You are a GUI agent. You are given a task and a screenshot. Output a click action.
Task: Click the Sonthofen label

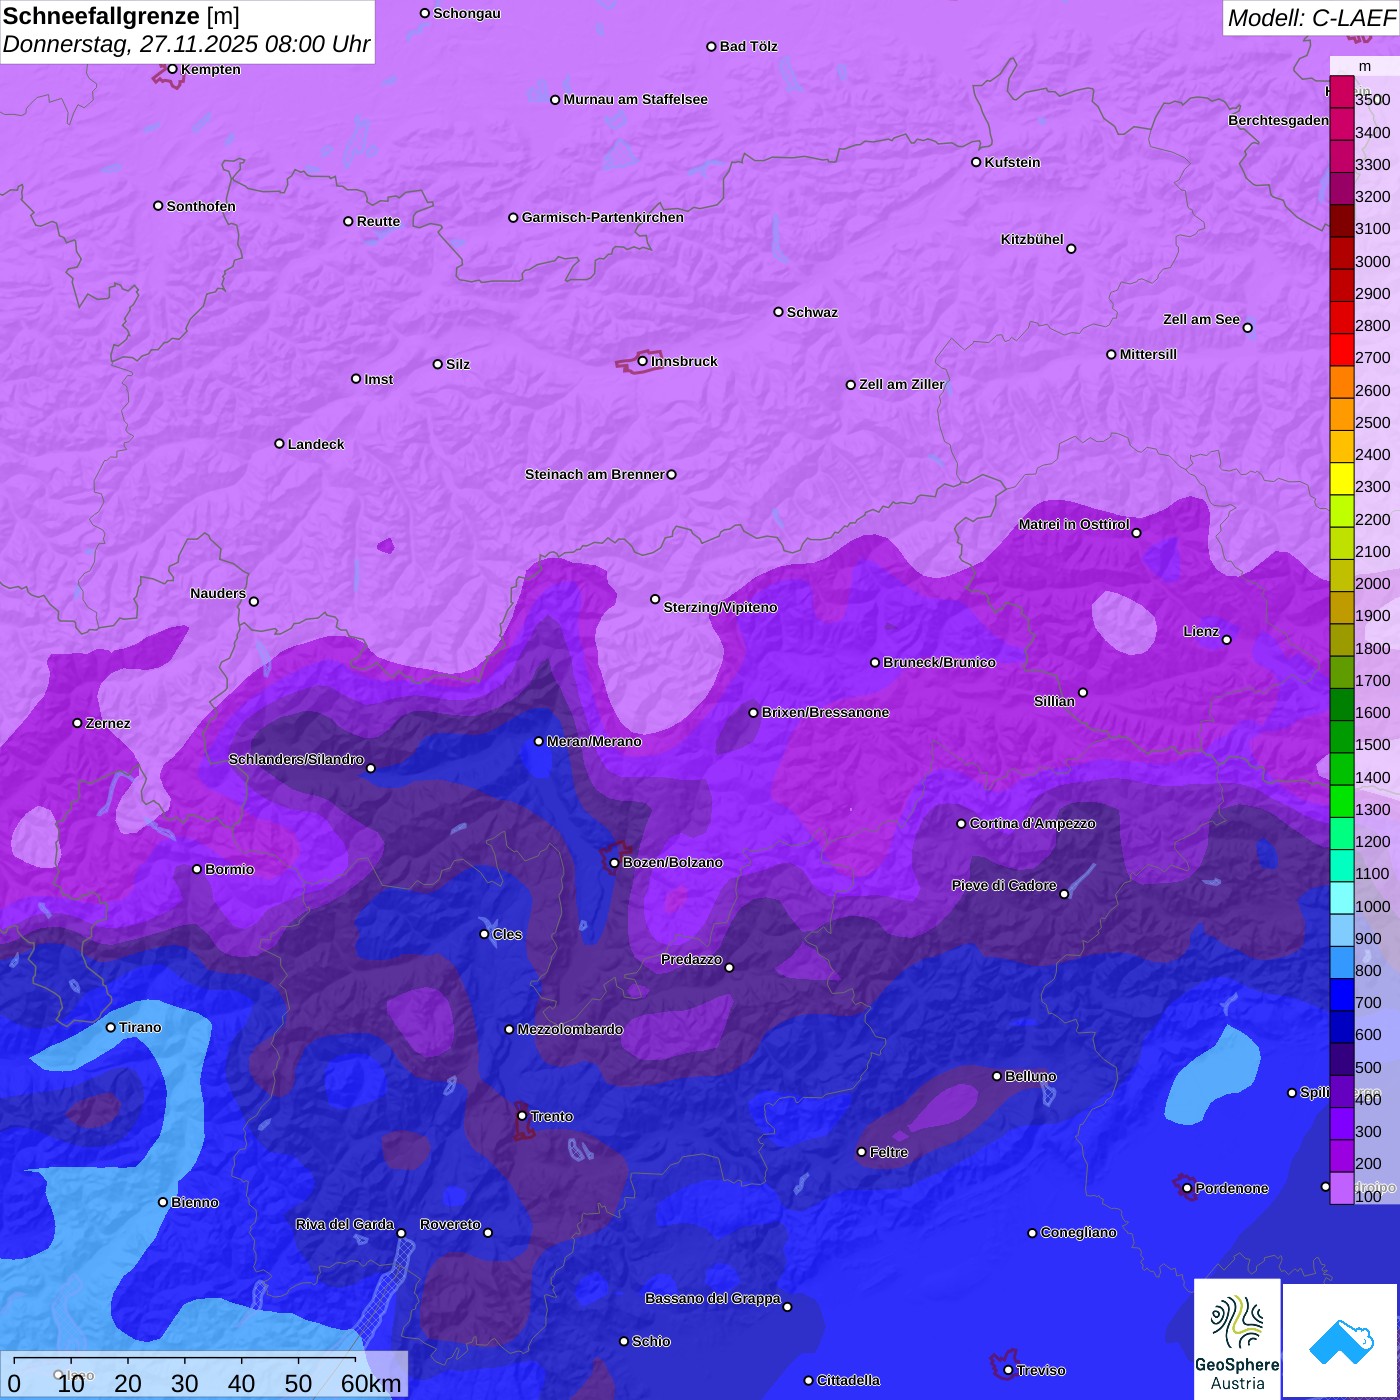pyautogui.click(x=201, y=206)
